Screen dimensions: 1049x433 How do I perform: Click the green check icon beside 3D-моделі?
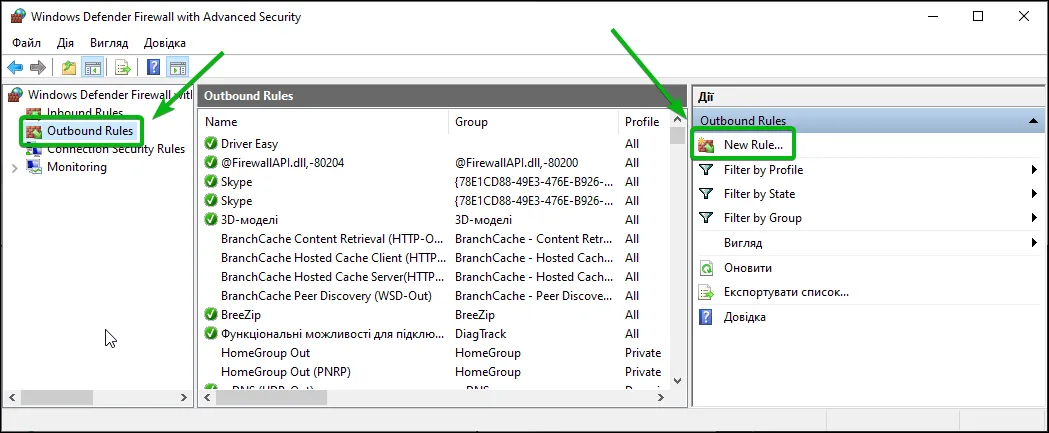(x=211, y=220)
